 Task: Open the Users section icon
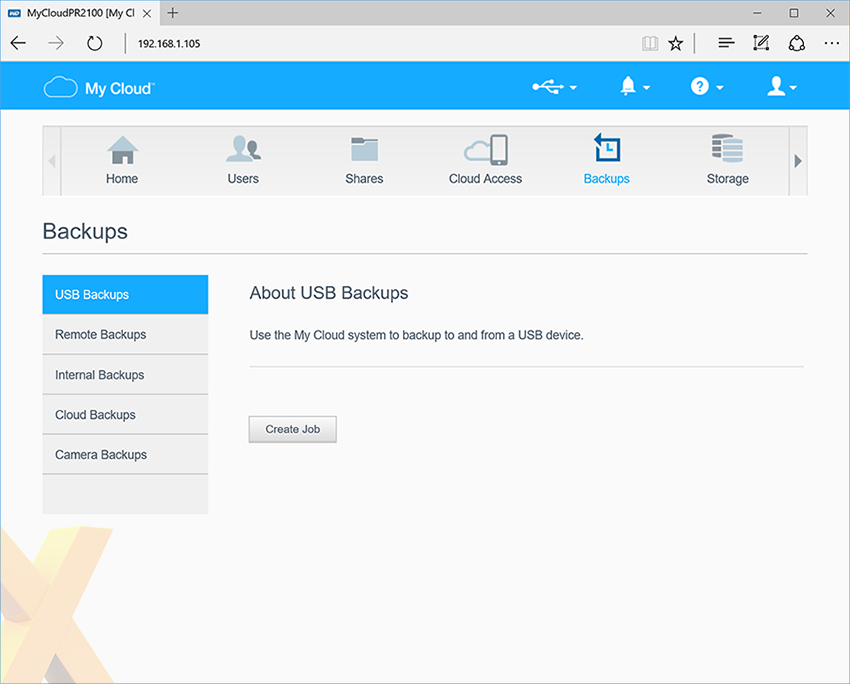click(243, 149)
